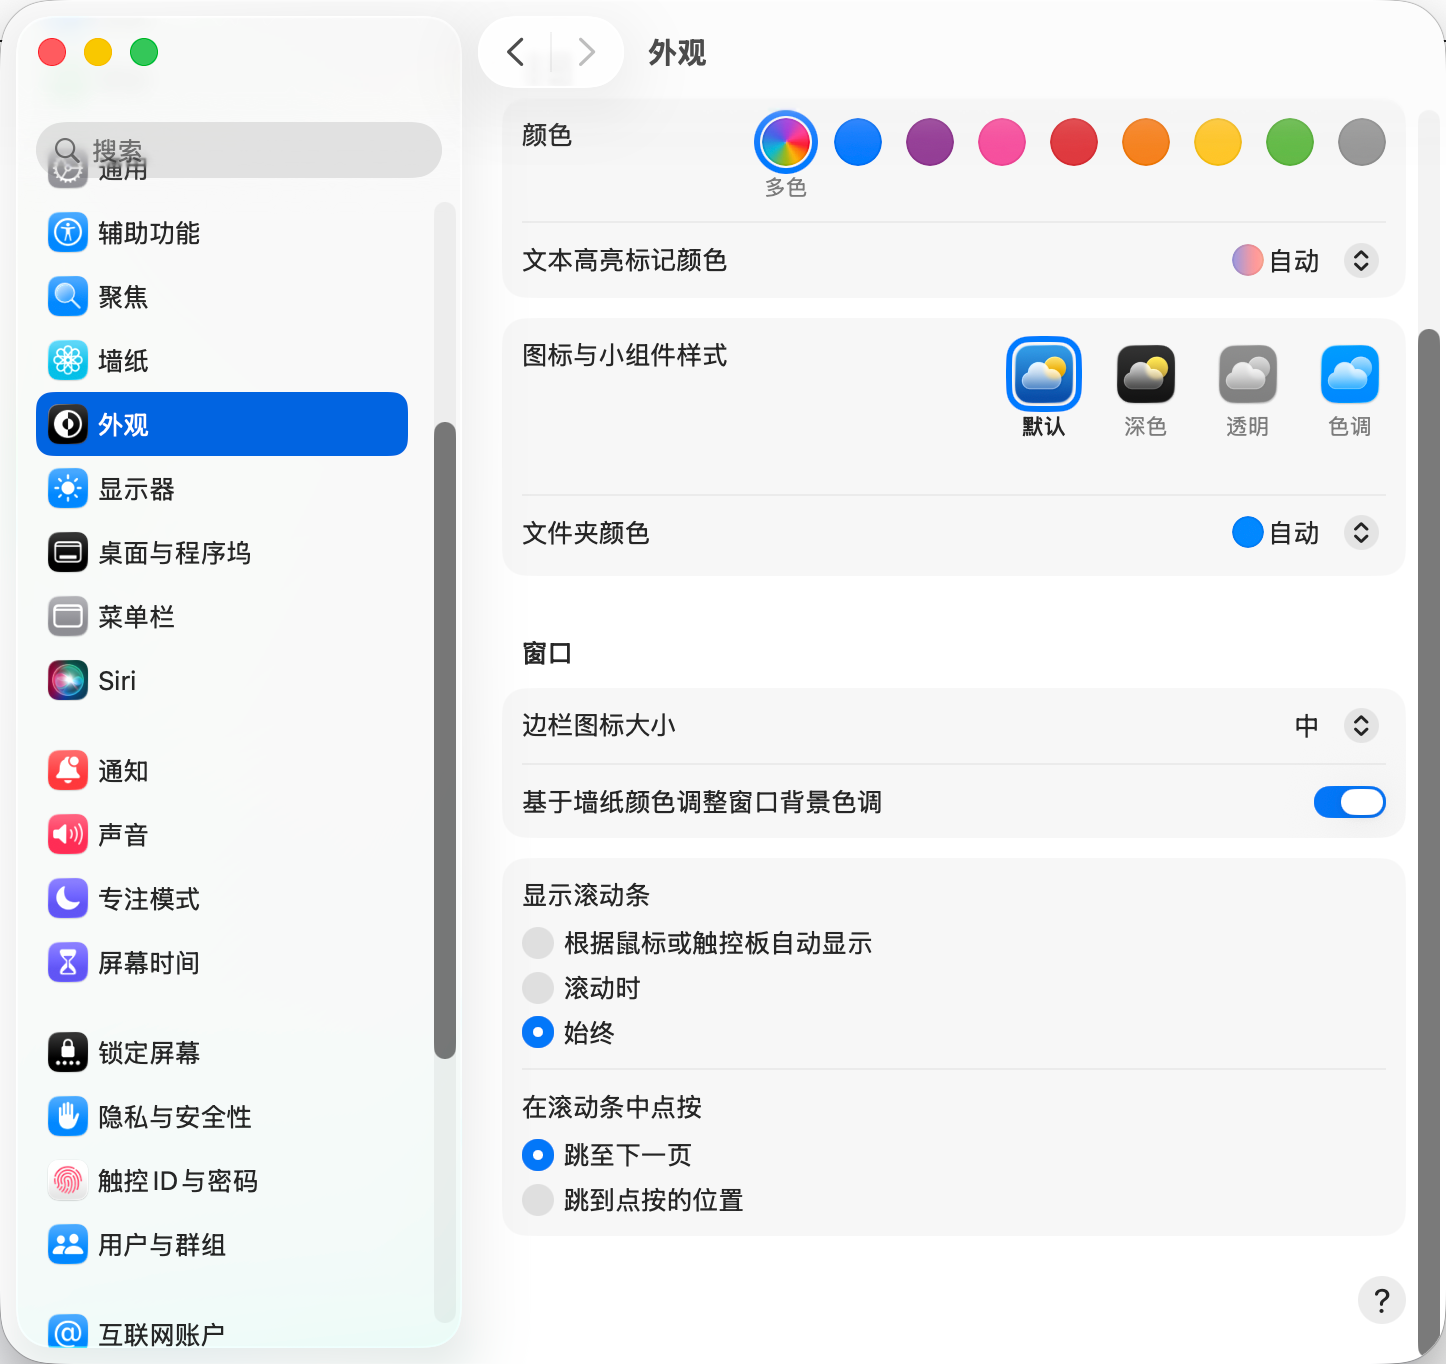
Task: Open the Spotlight (聚焦) icon in sidebar
Action: point(68,297)
